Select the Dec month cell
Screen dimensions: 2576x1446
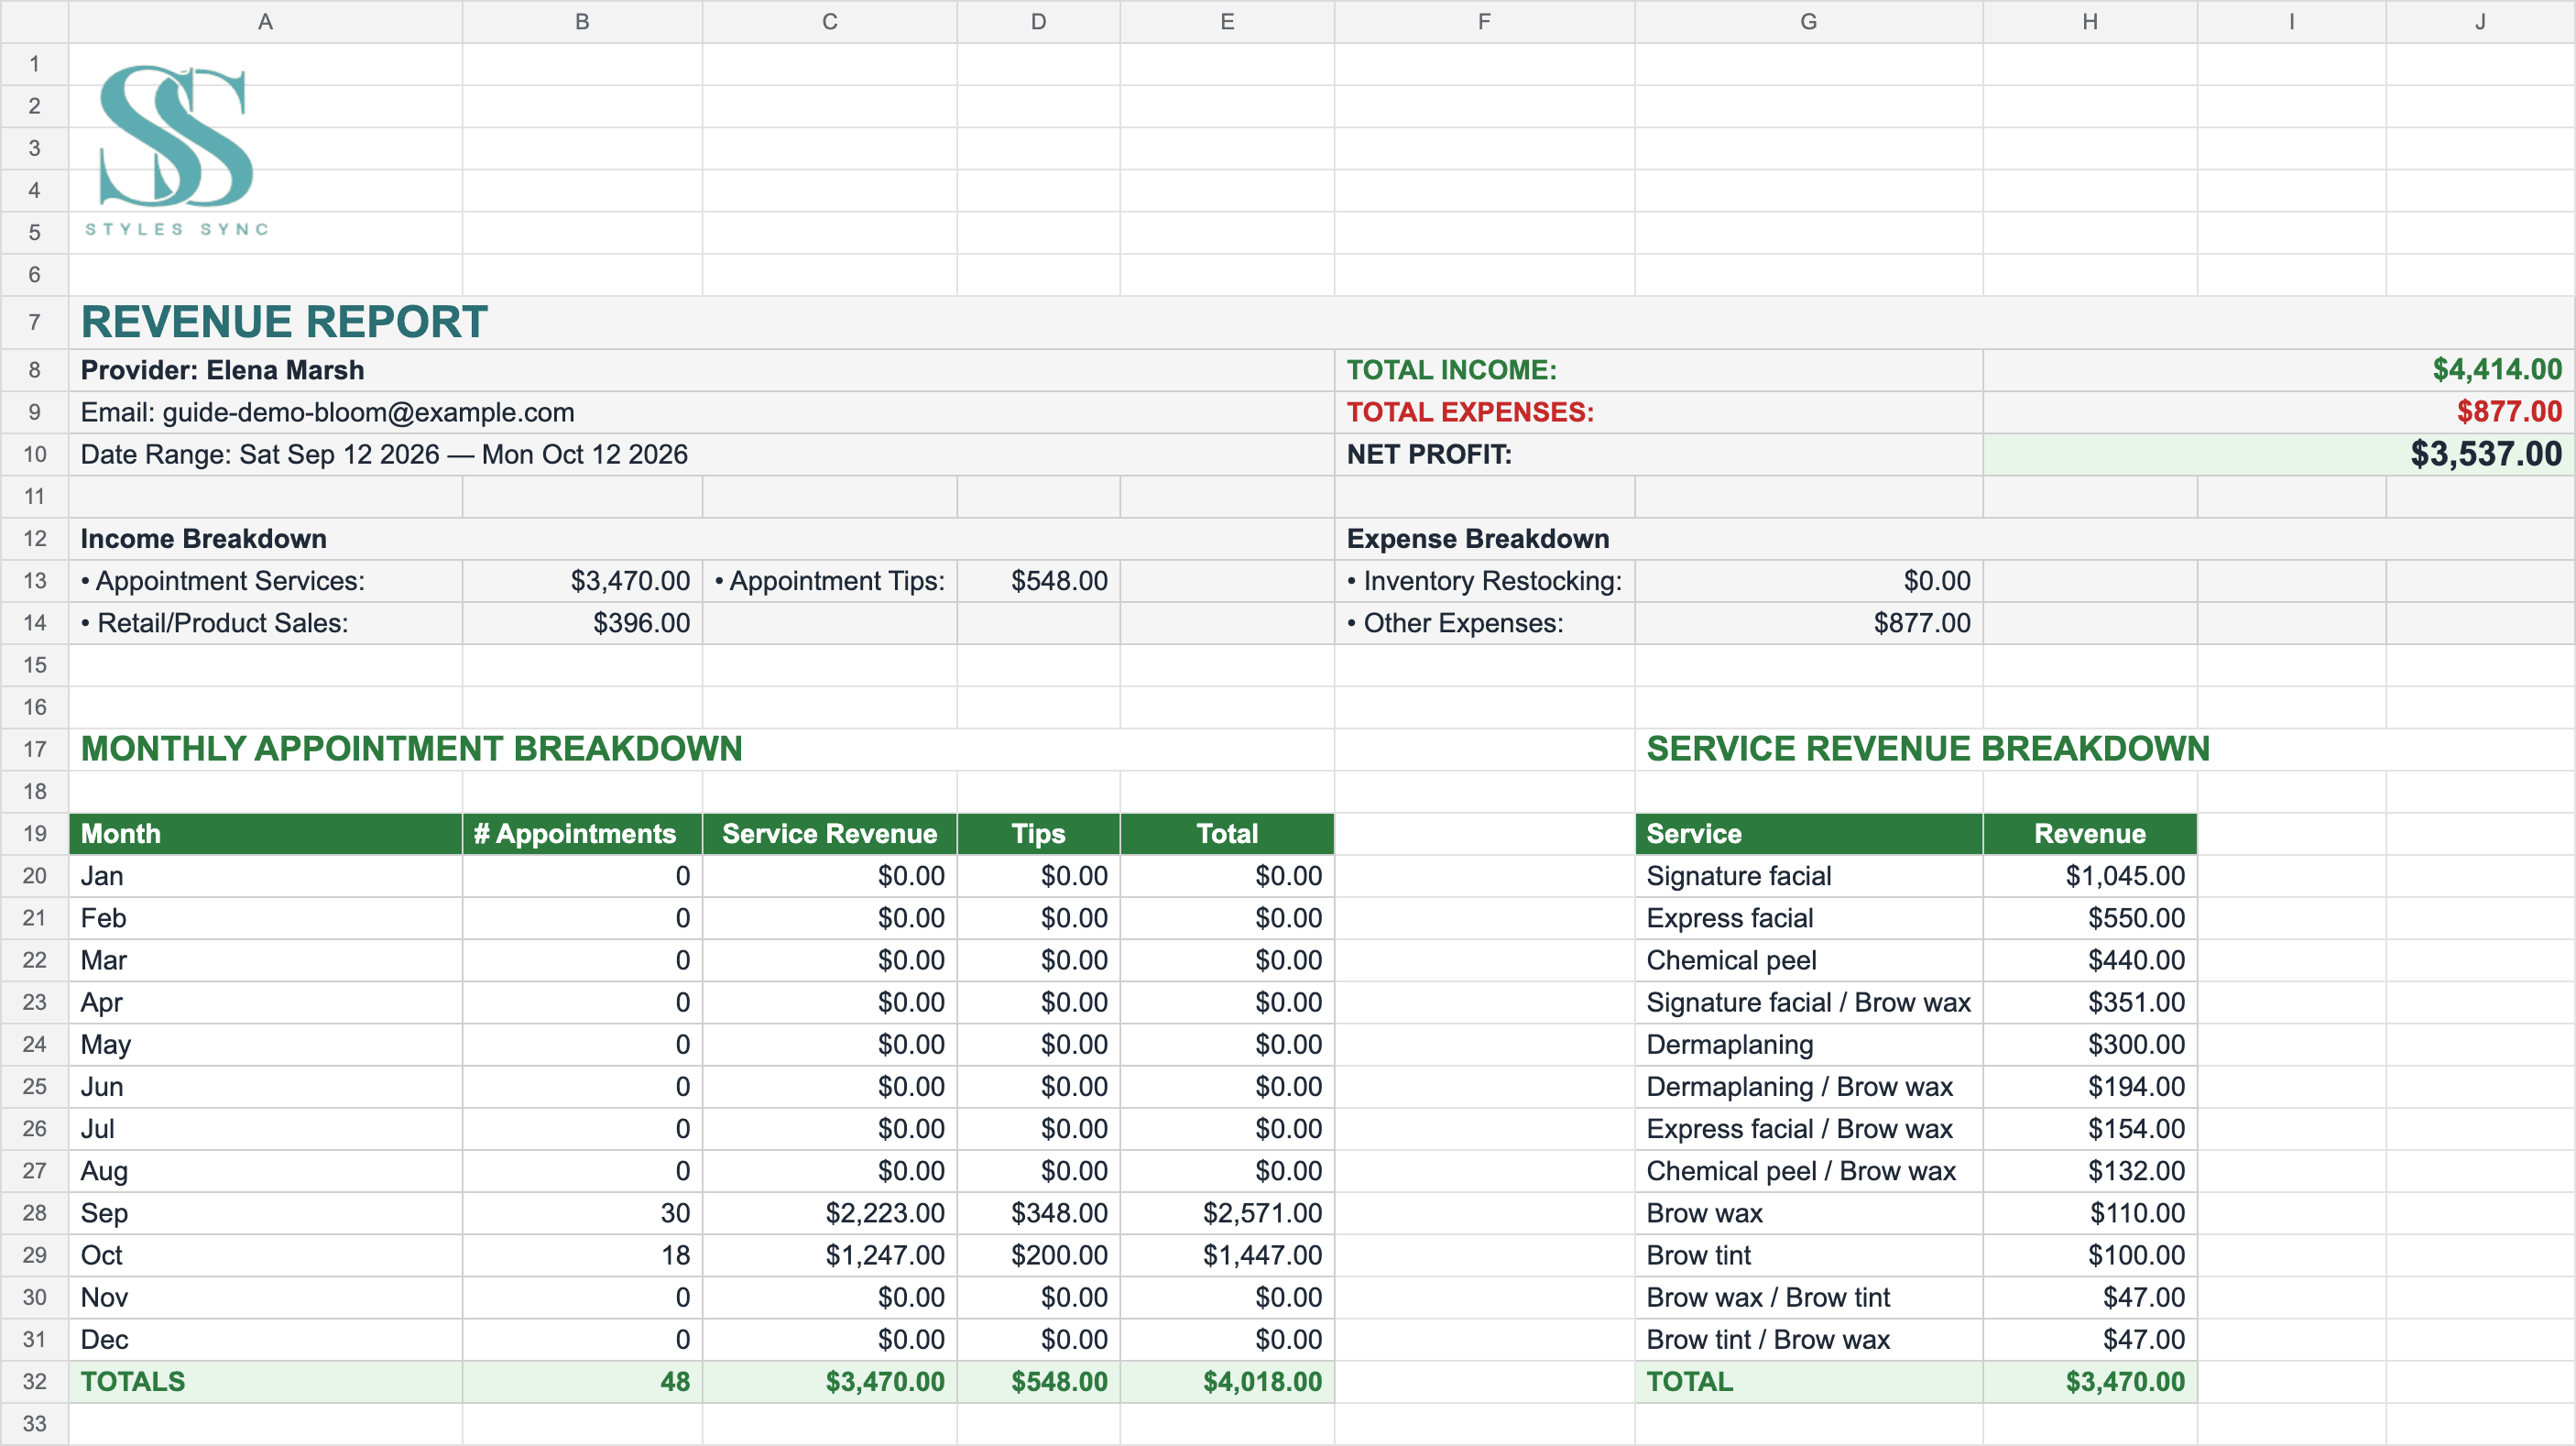(x=265, y=1340)
